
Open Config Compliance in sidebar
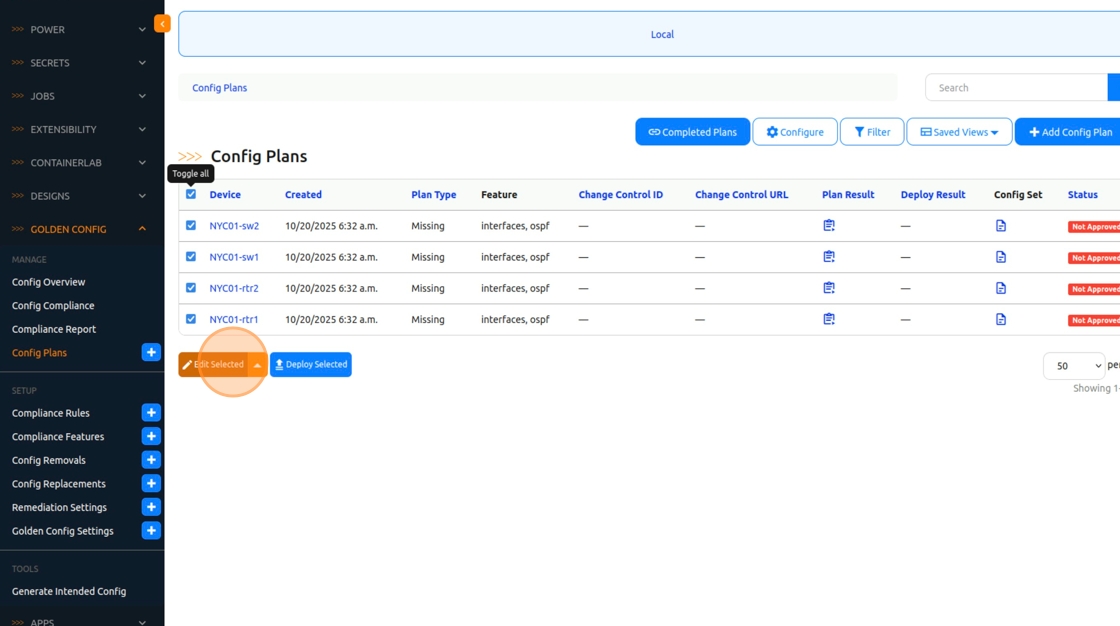pos(53,306)
